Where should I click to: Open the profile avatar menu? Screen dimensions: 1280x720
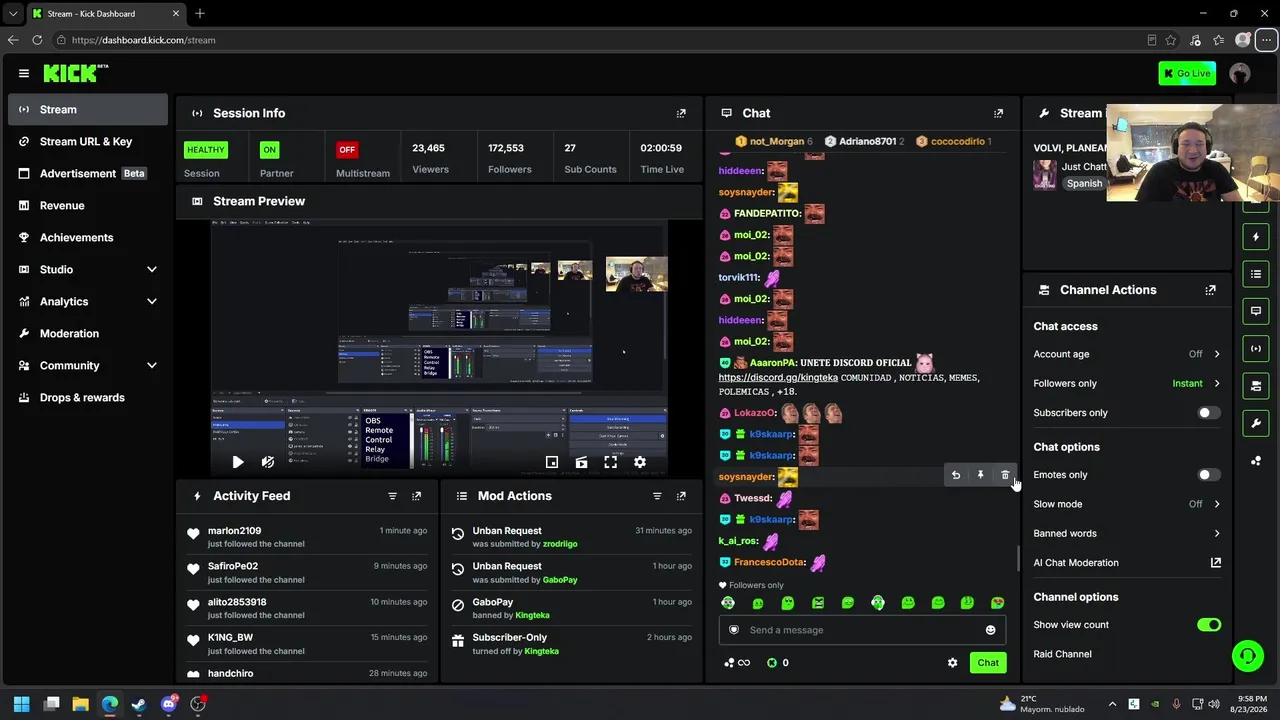point(1240,73)
